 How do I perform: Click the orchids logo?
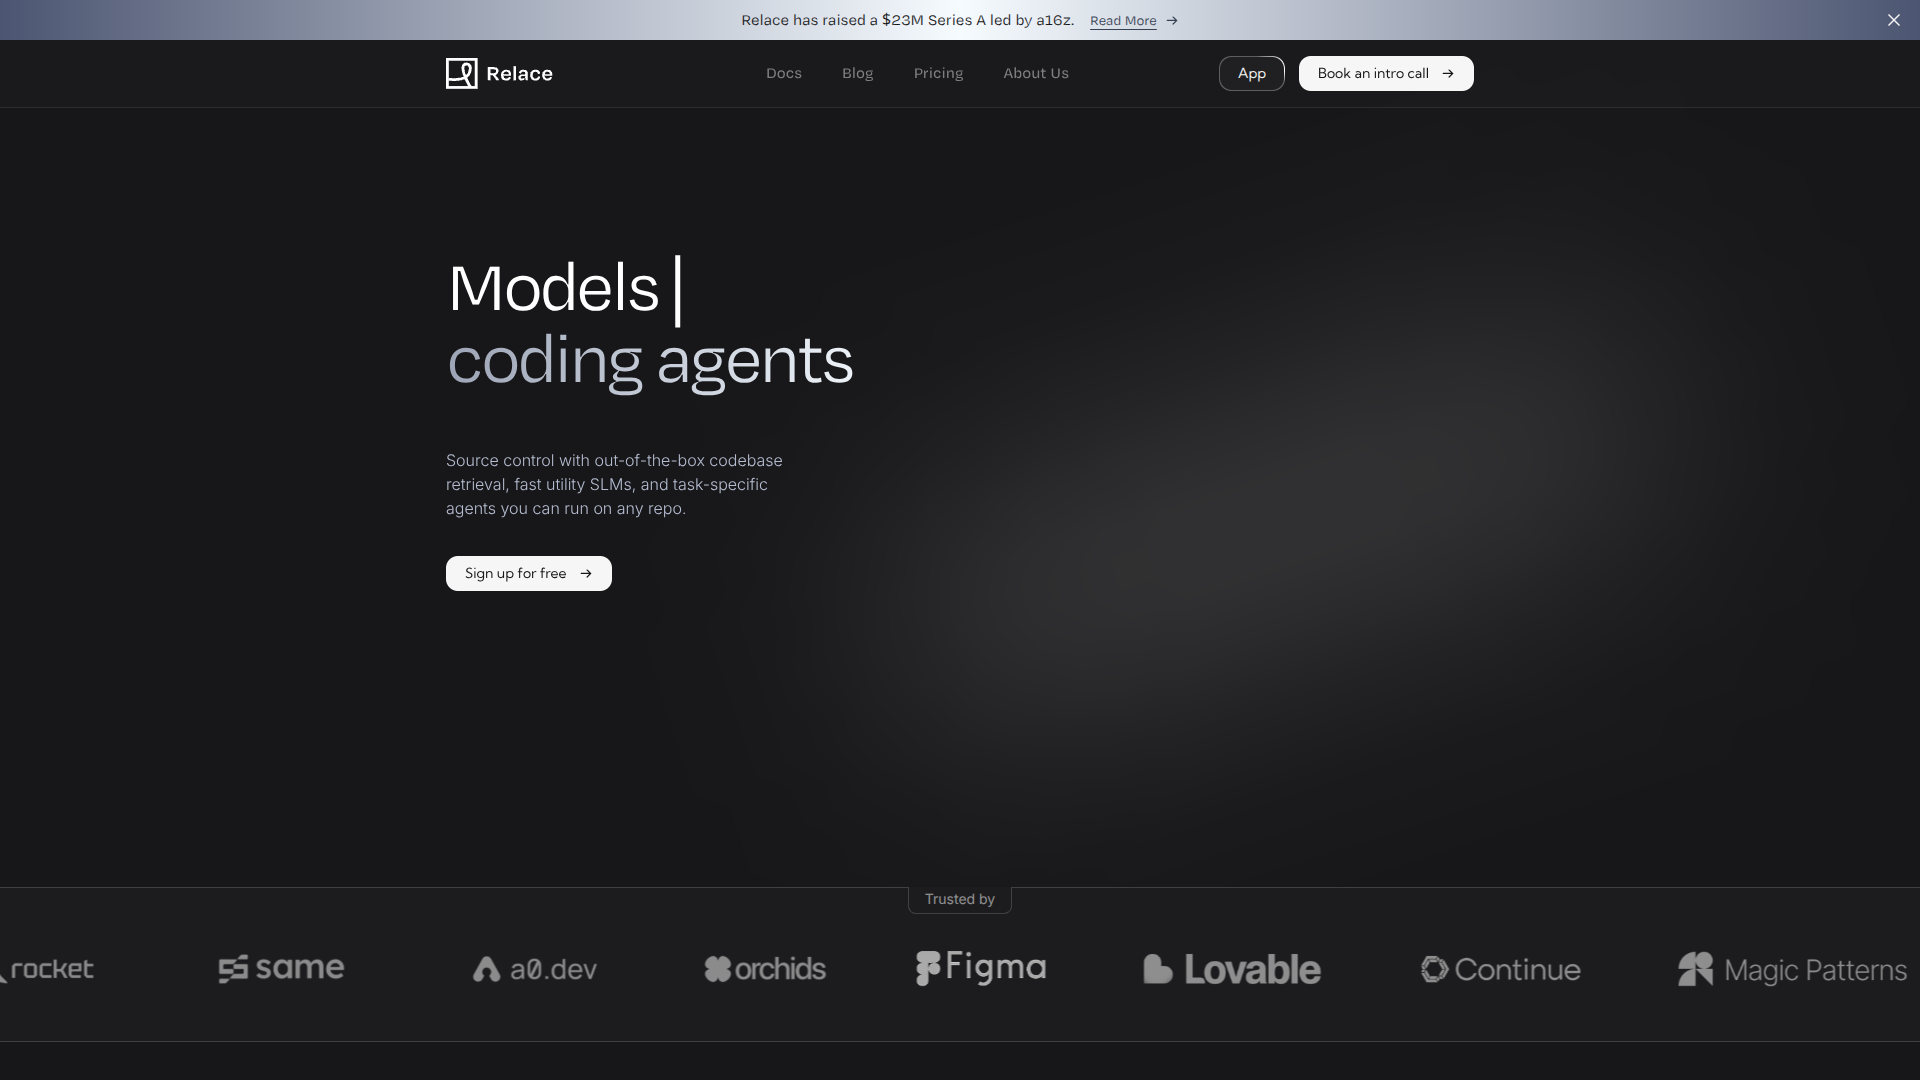[764, 968]
